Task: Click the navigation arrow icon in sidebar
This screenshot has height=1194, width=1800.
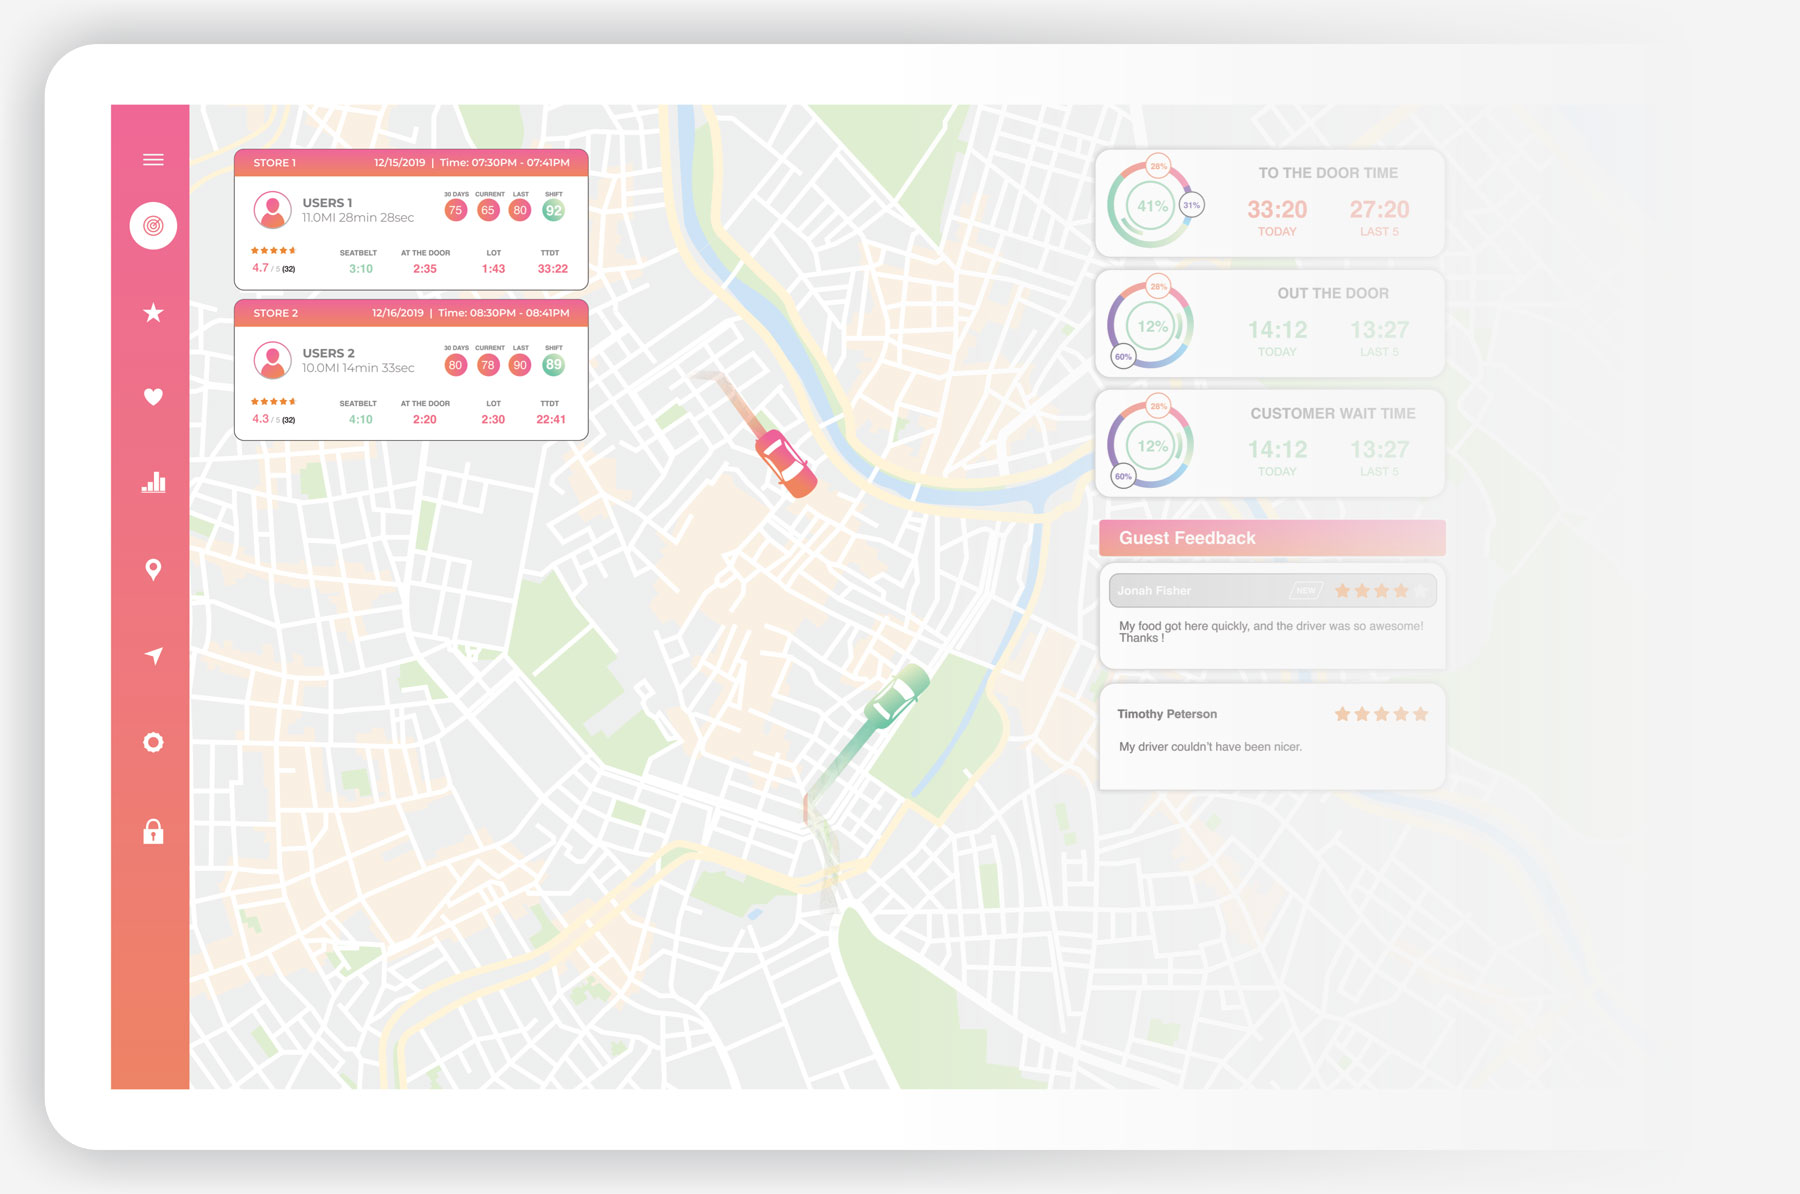Action: coord(153,655)
